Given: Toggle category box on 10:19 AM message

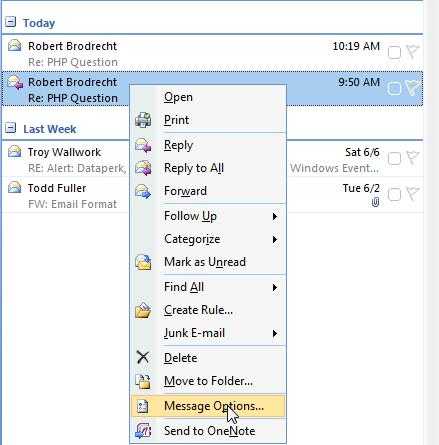Looking at the screenshot, I should [394, 52].
